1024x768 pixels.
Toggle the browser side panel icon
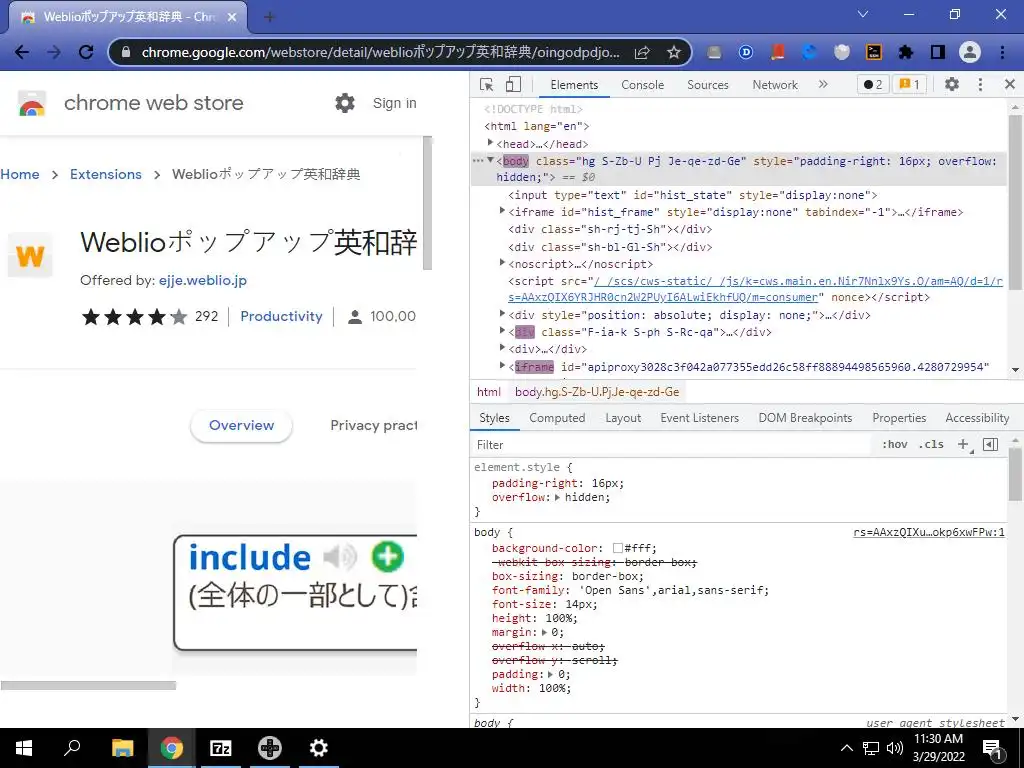tap(938, 52)
